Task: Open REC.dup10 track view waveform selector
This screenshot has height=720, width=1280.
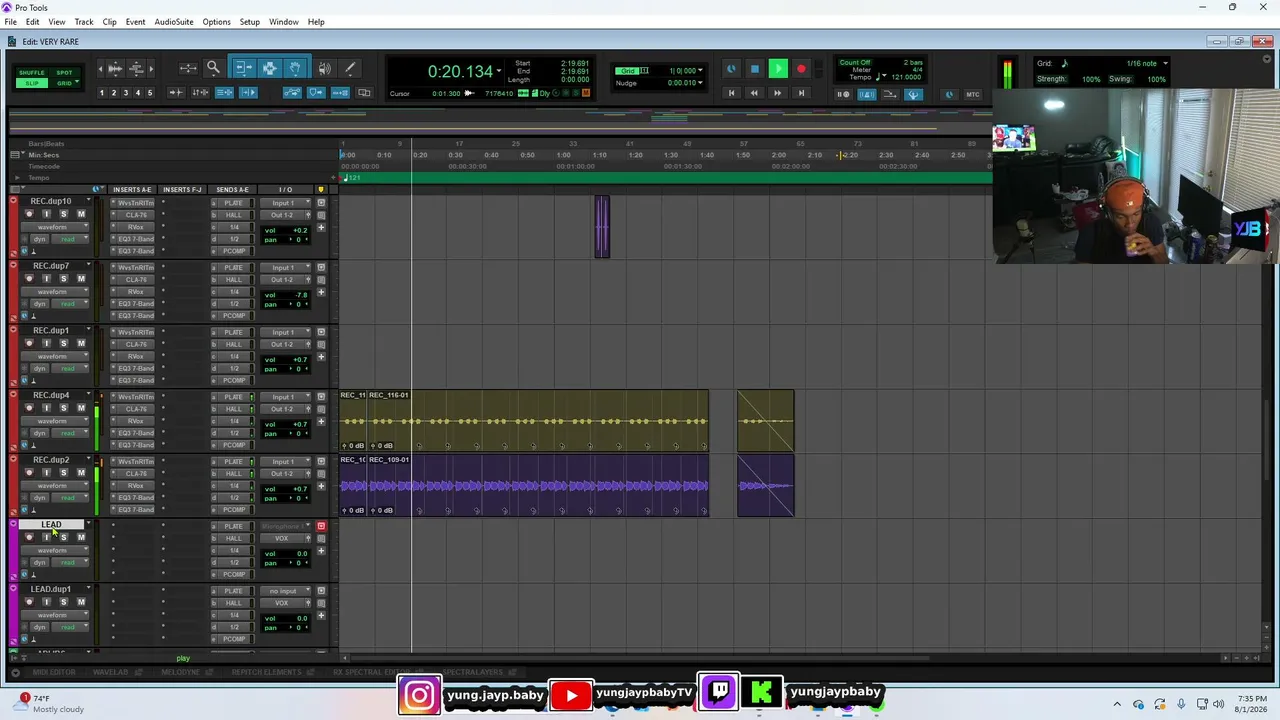Action: coord(57,227)
